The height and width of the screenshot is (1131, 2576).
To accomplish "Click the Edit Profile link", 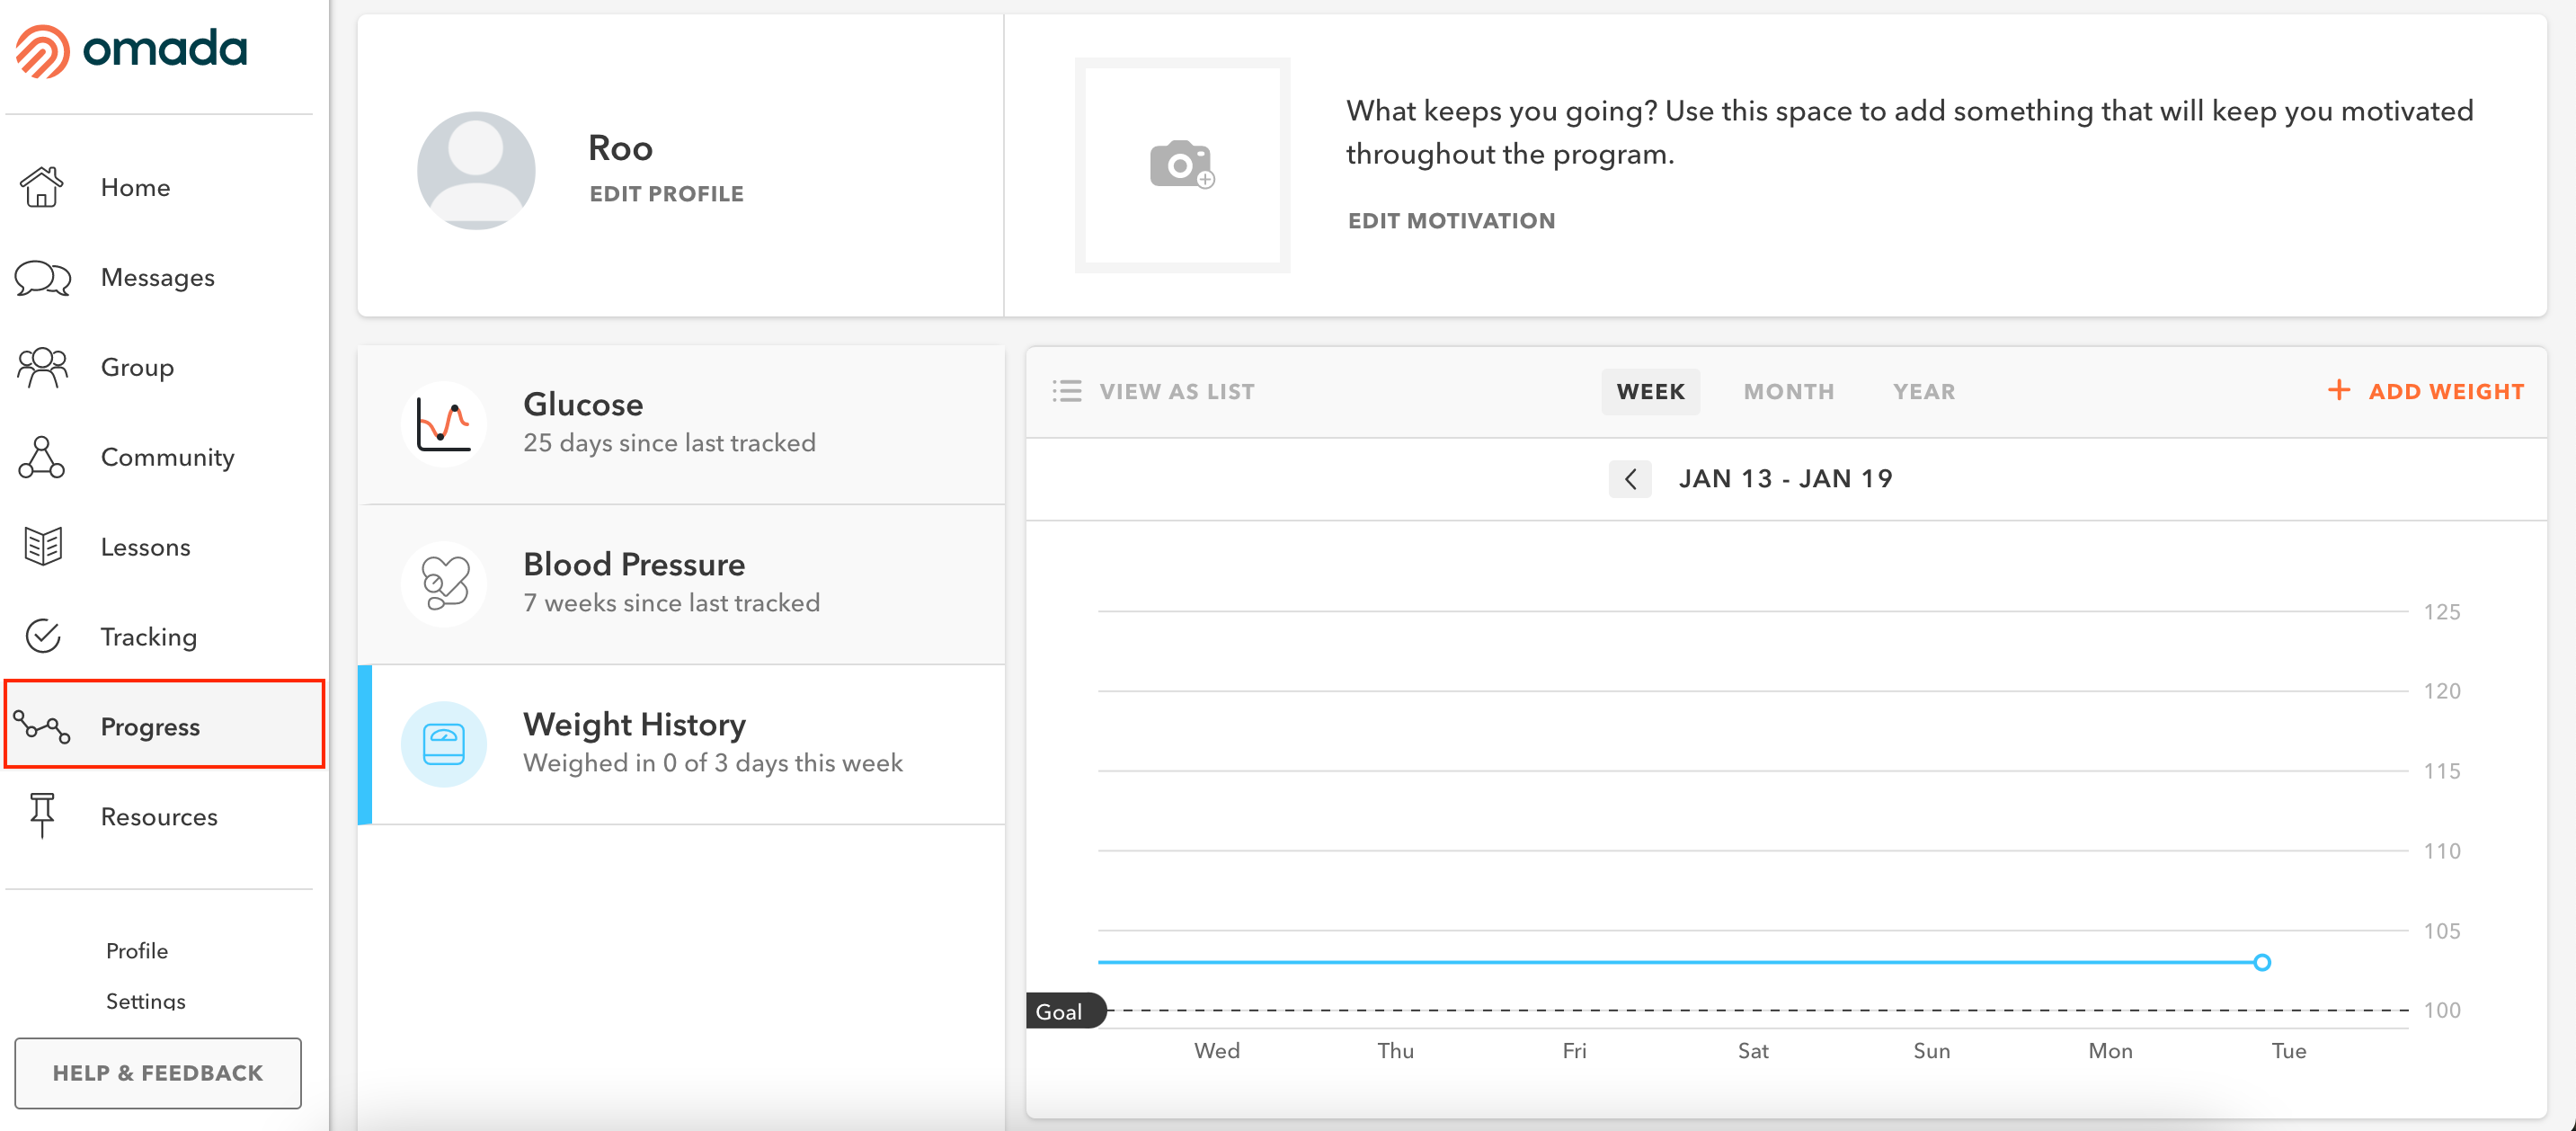I will click(666, 194).
